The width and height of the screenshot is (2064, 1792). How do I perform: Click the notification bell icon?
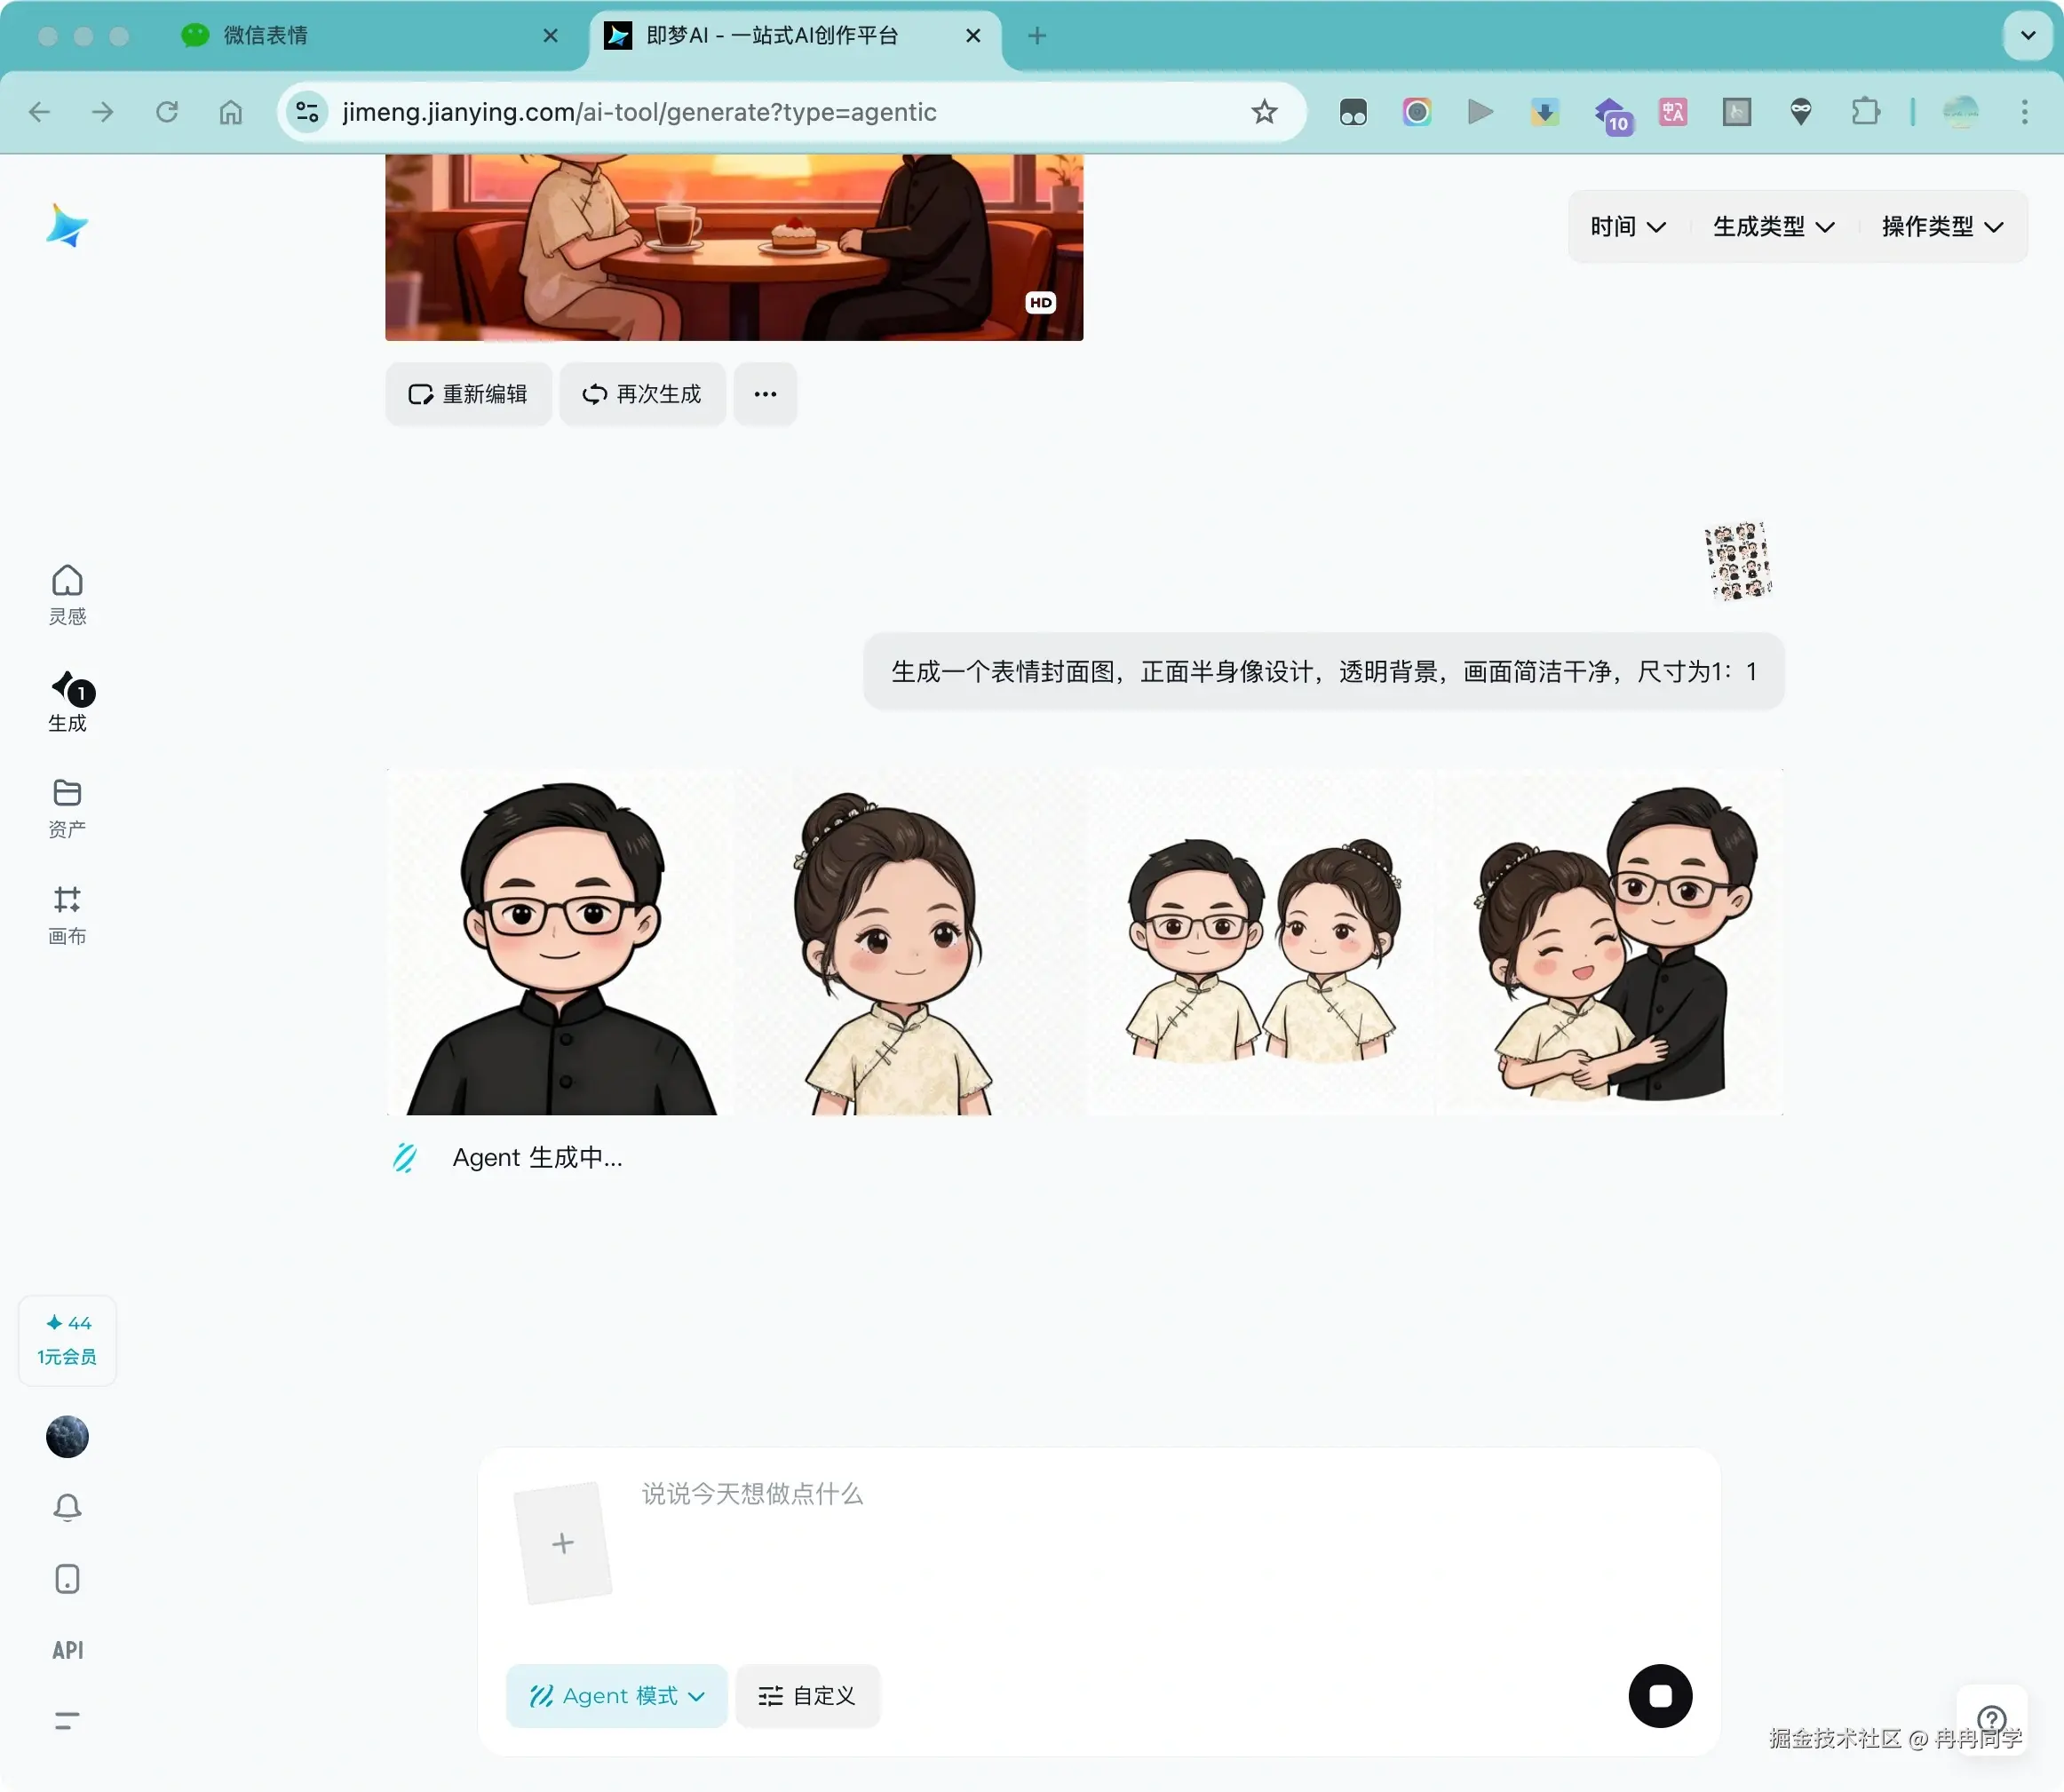point(67,1507)
